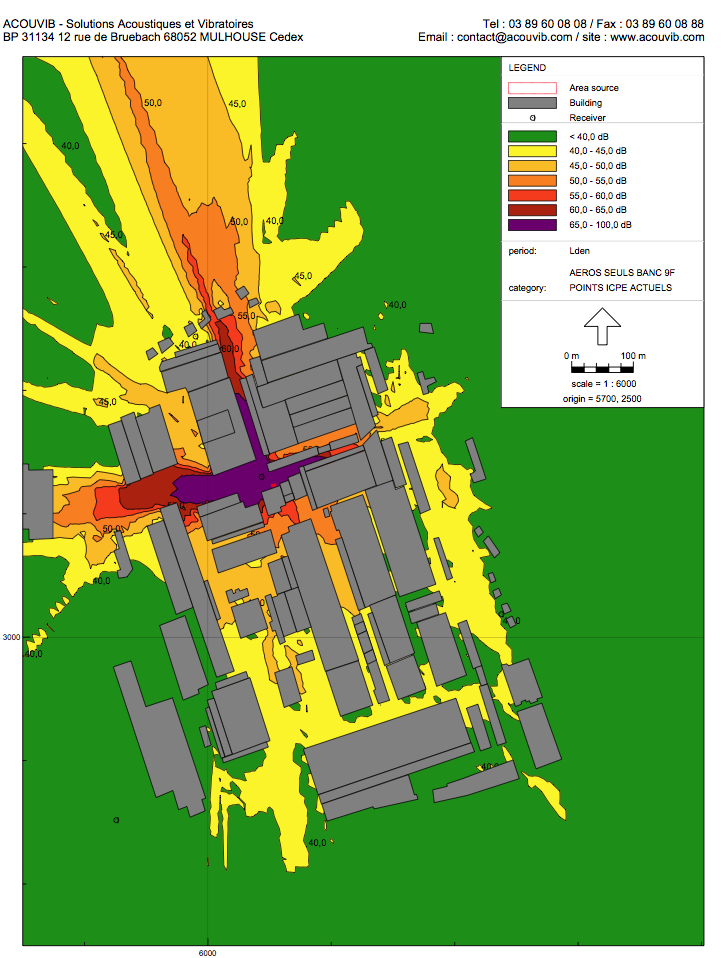Click the red 55,0 - 60,0 dB swatch
The height and width of the screenshot is (958, 723).
point(532,195)
